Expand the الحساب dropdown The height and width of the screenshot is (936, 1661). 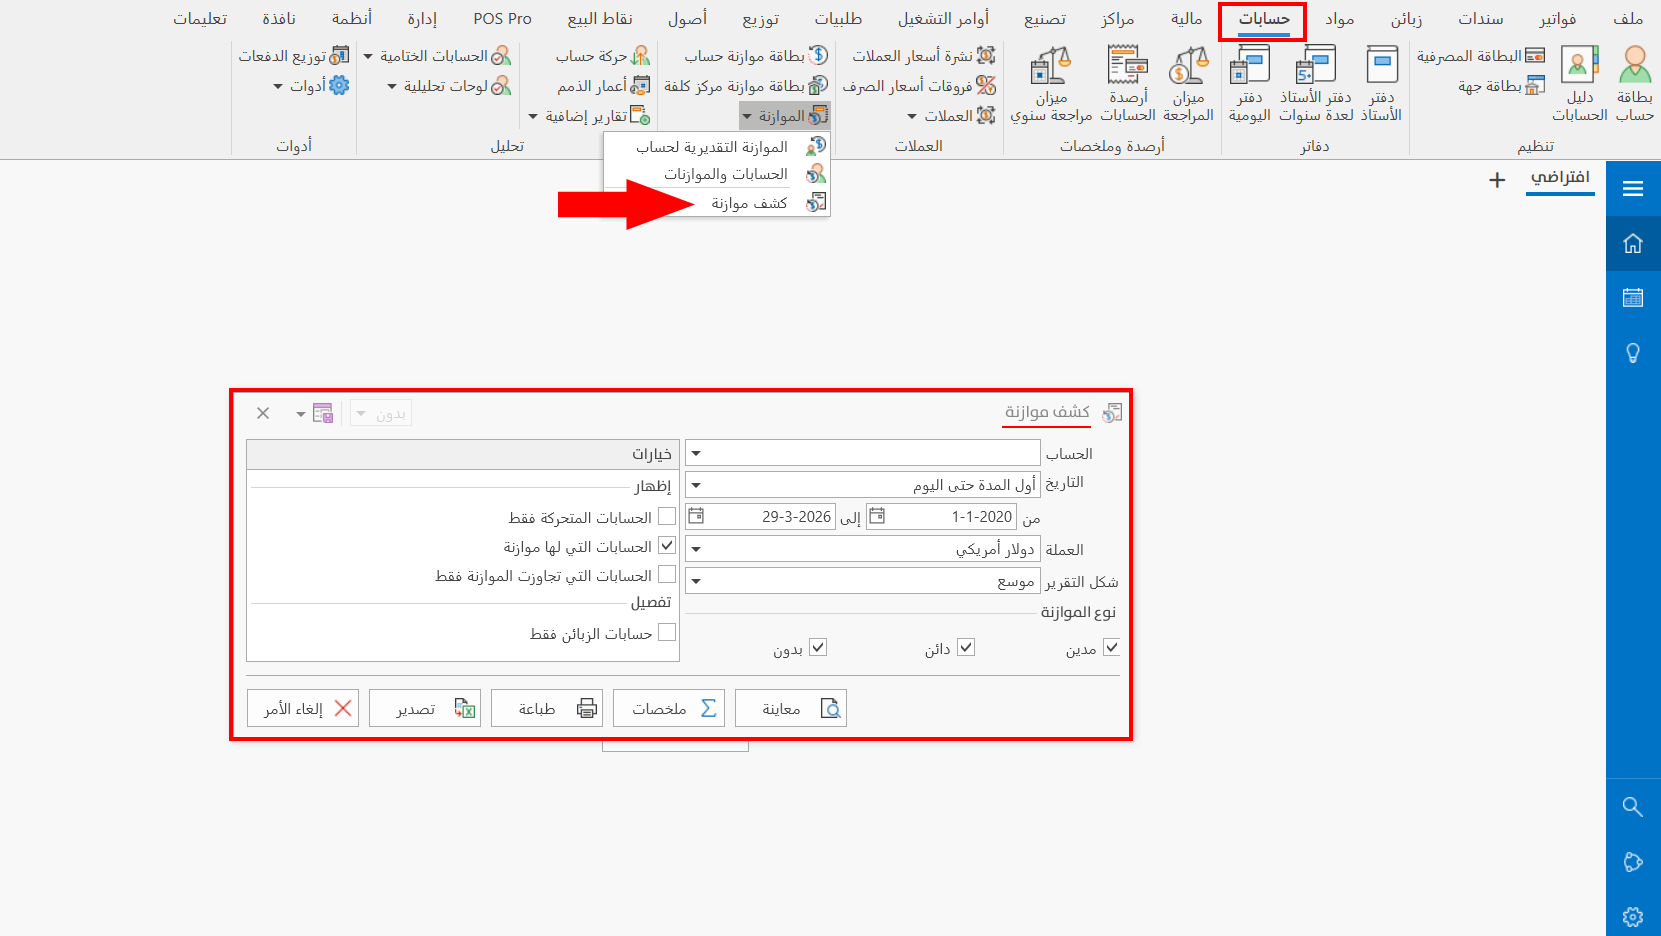point(697,453)
